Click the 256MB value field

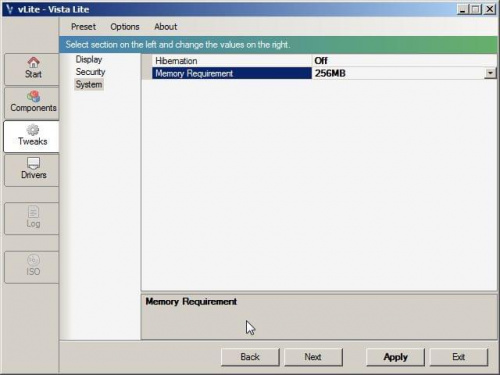click(x=398, y=73)
